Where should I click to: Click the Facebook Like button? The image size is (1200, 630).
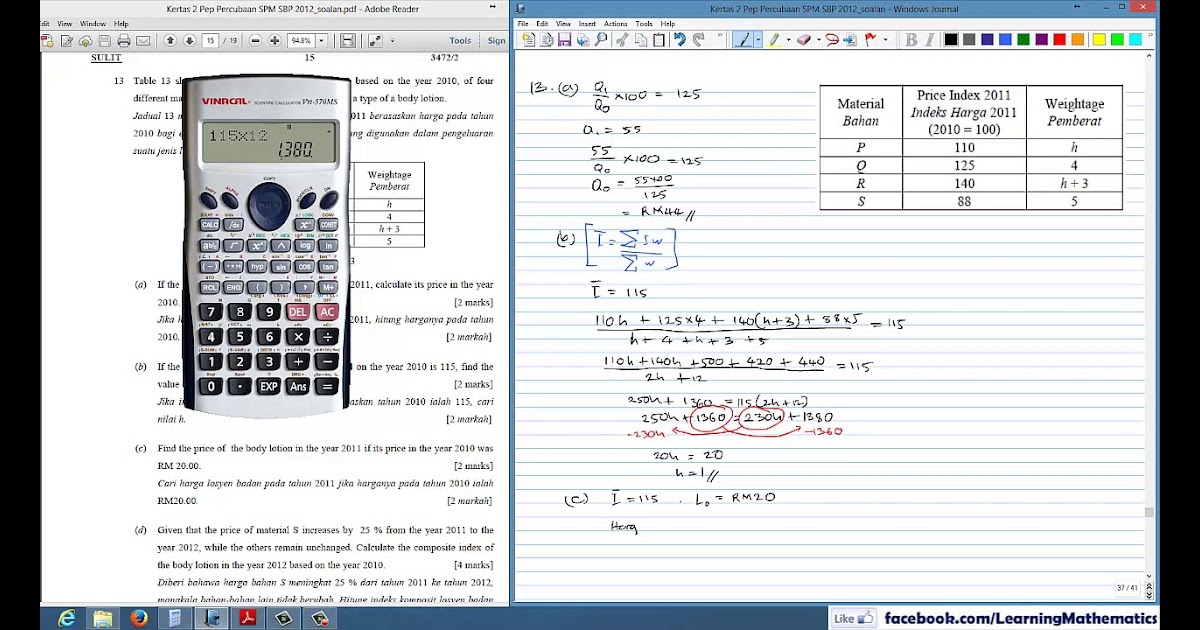click(853, 618)
